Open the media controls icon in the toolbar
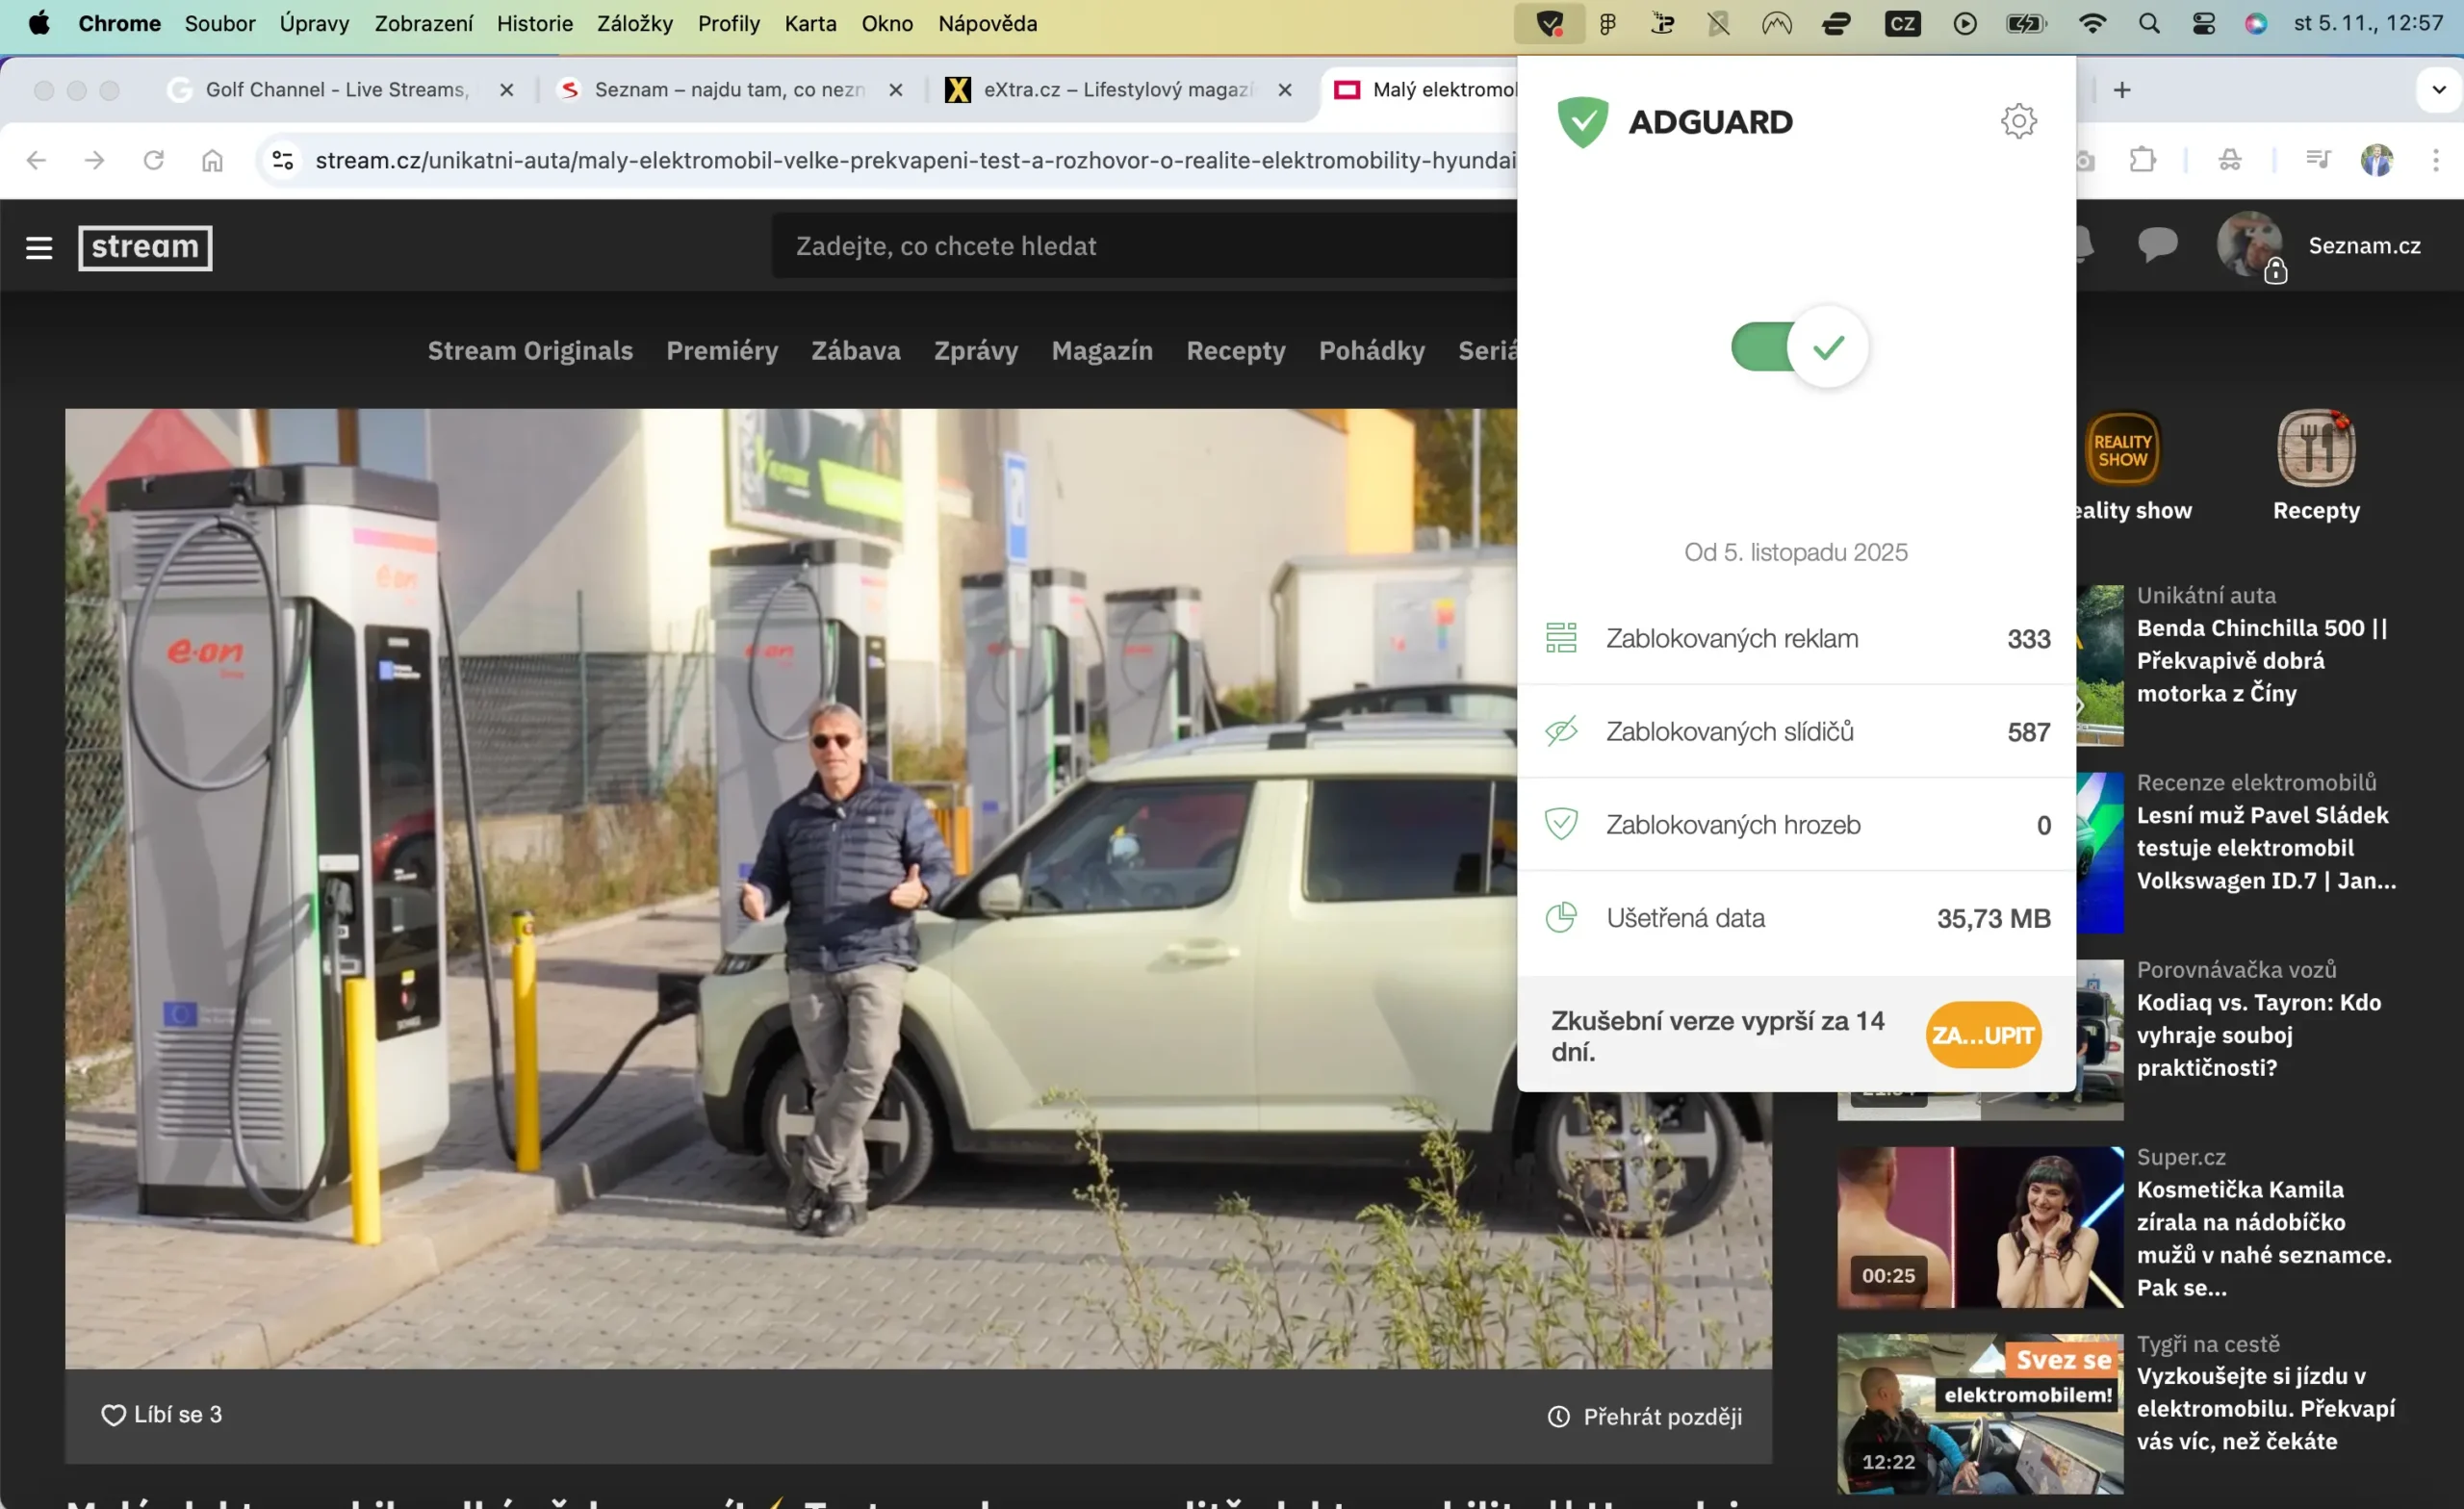 click(2318, 160)
